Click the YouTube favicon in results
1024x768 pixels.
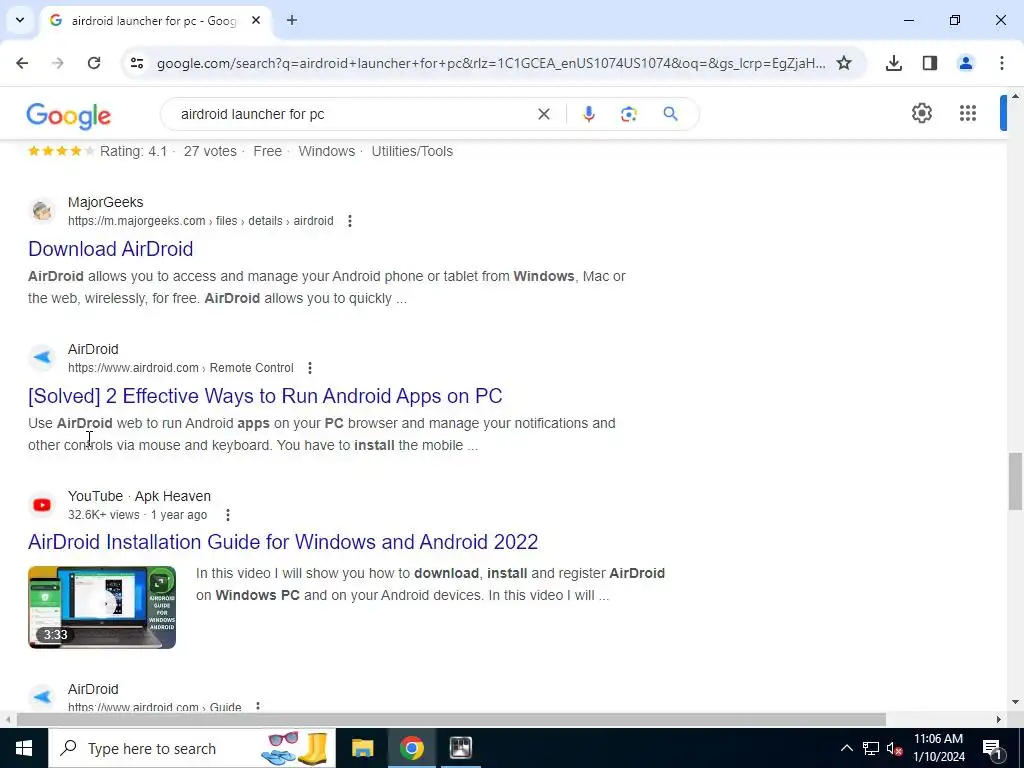click(x=42, y=505)
